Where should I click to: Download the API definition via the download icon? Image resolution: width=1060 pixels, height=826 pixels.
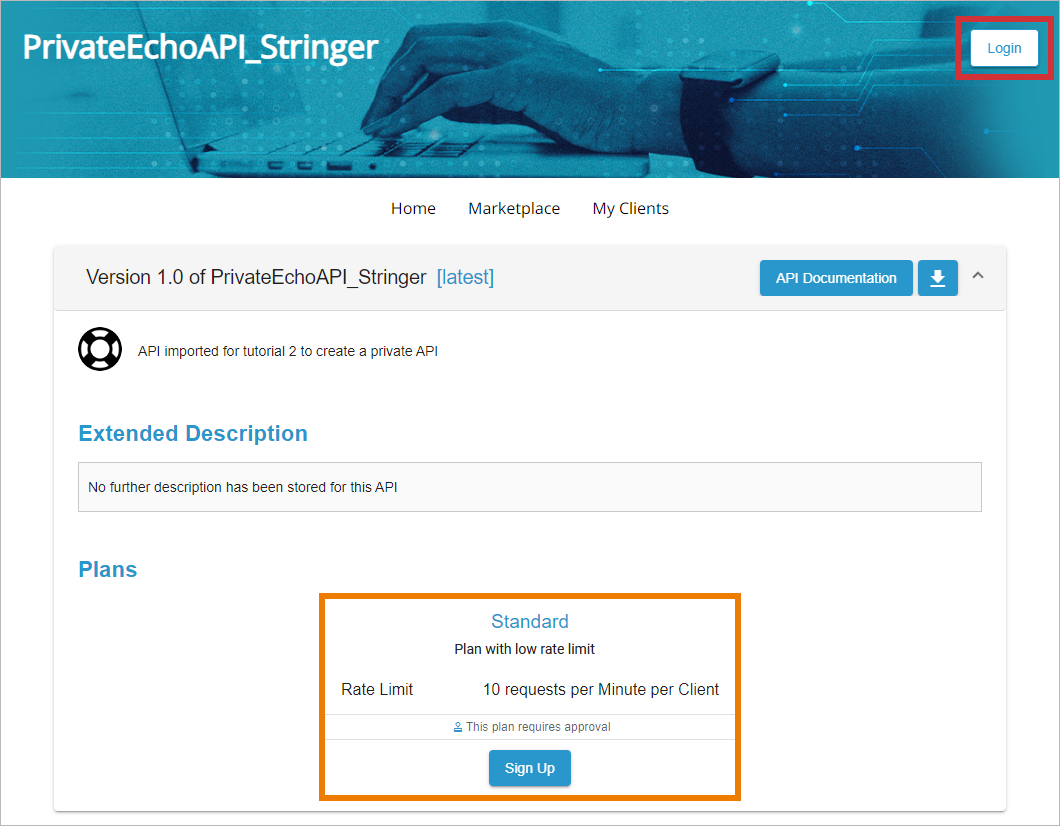click(938, 278)
